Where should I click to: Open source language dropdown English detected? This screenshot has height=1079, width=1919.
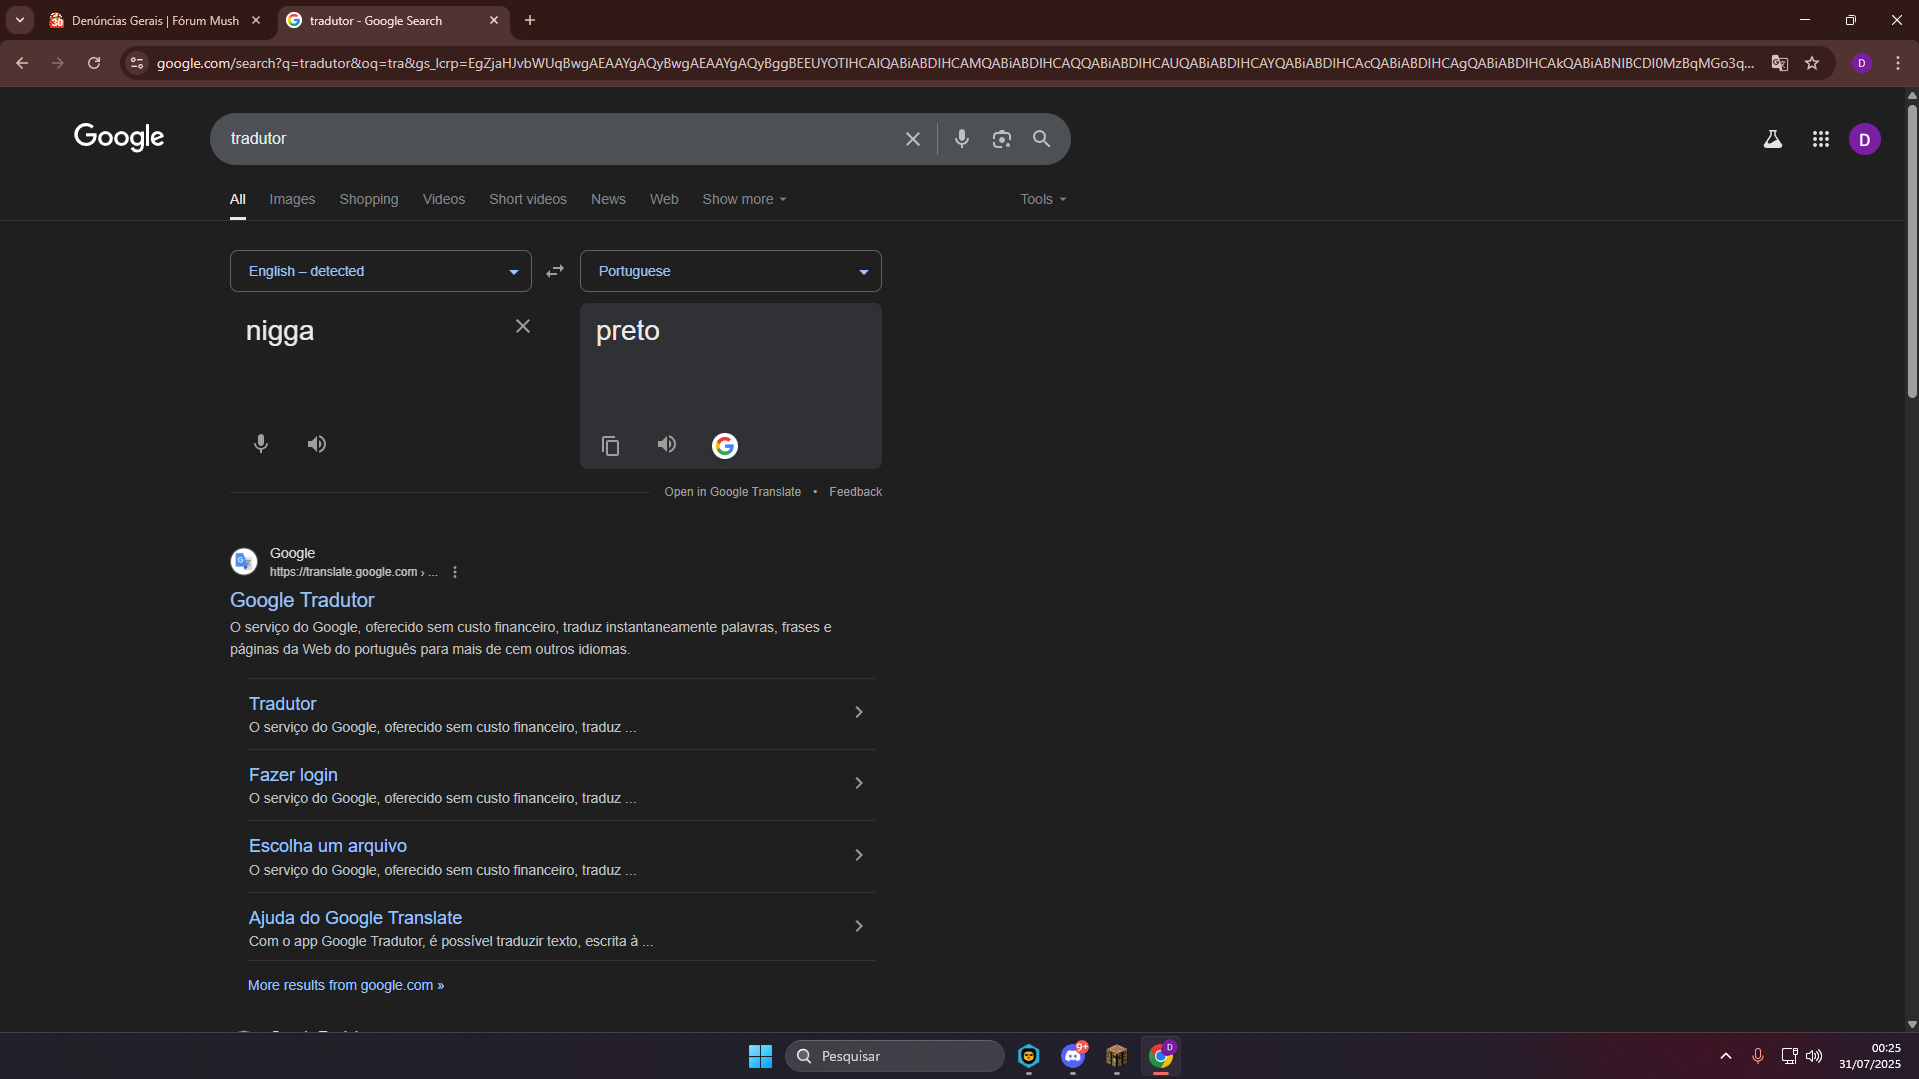[x=380, y=271]
